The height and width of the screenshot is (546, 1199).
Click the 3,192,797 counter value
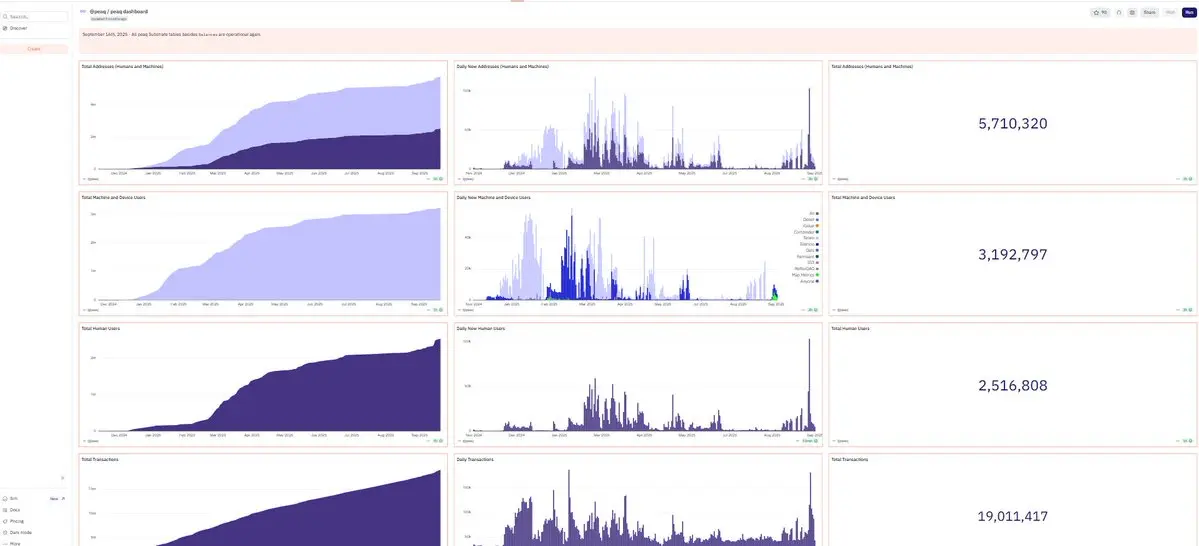pos(1012,255)
